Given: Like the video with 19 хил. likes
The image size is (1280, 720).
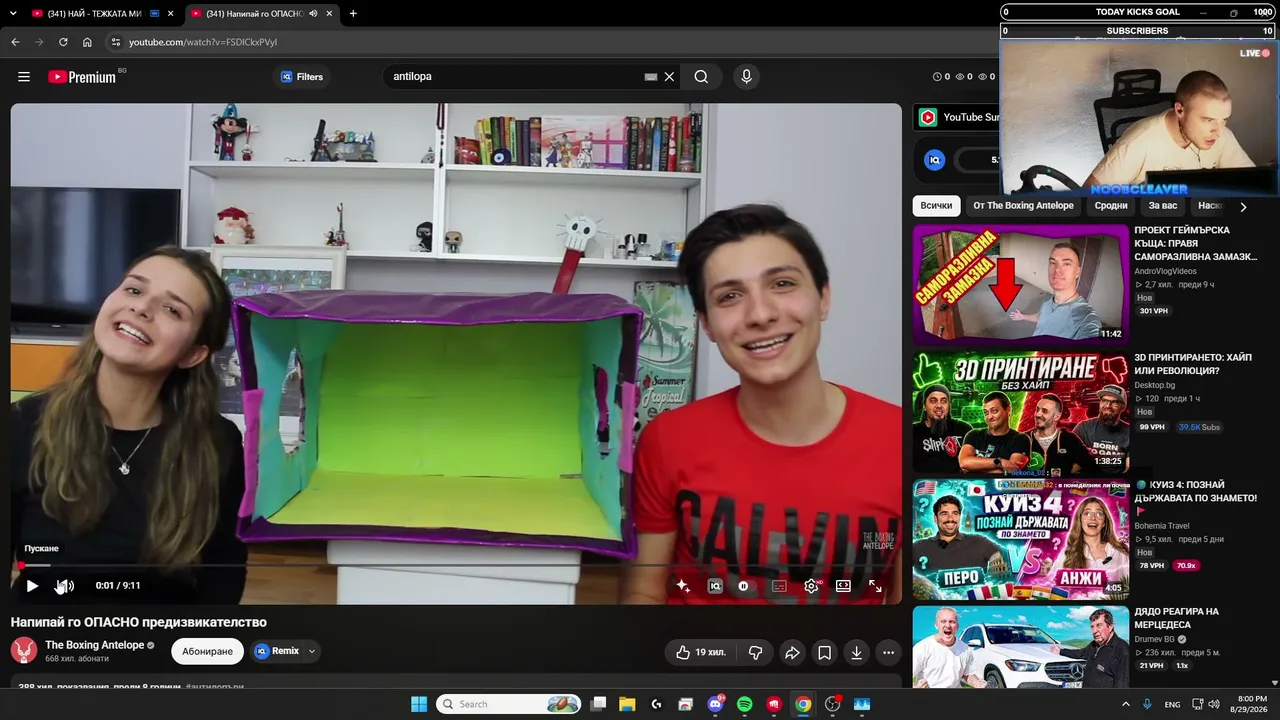Looking at the screenshot, I should pos(701,653).
